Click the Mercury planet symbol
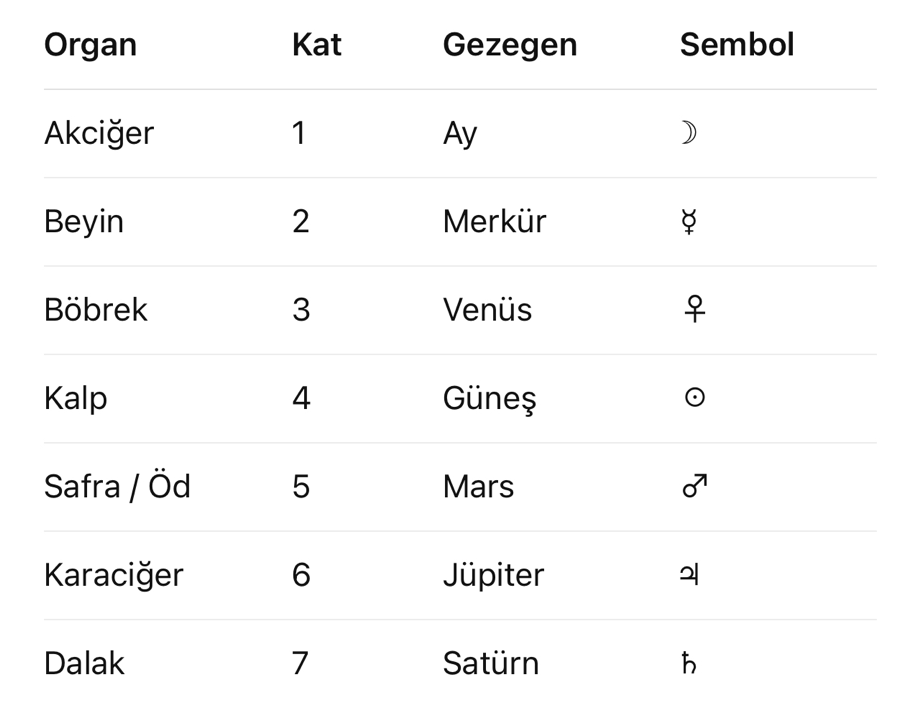This screenshot has width=923, height=716. pyautogui.click(x=688, y=221)
